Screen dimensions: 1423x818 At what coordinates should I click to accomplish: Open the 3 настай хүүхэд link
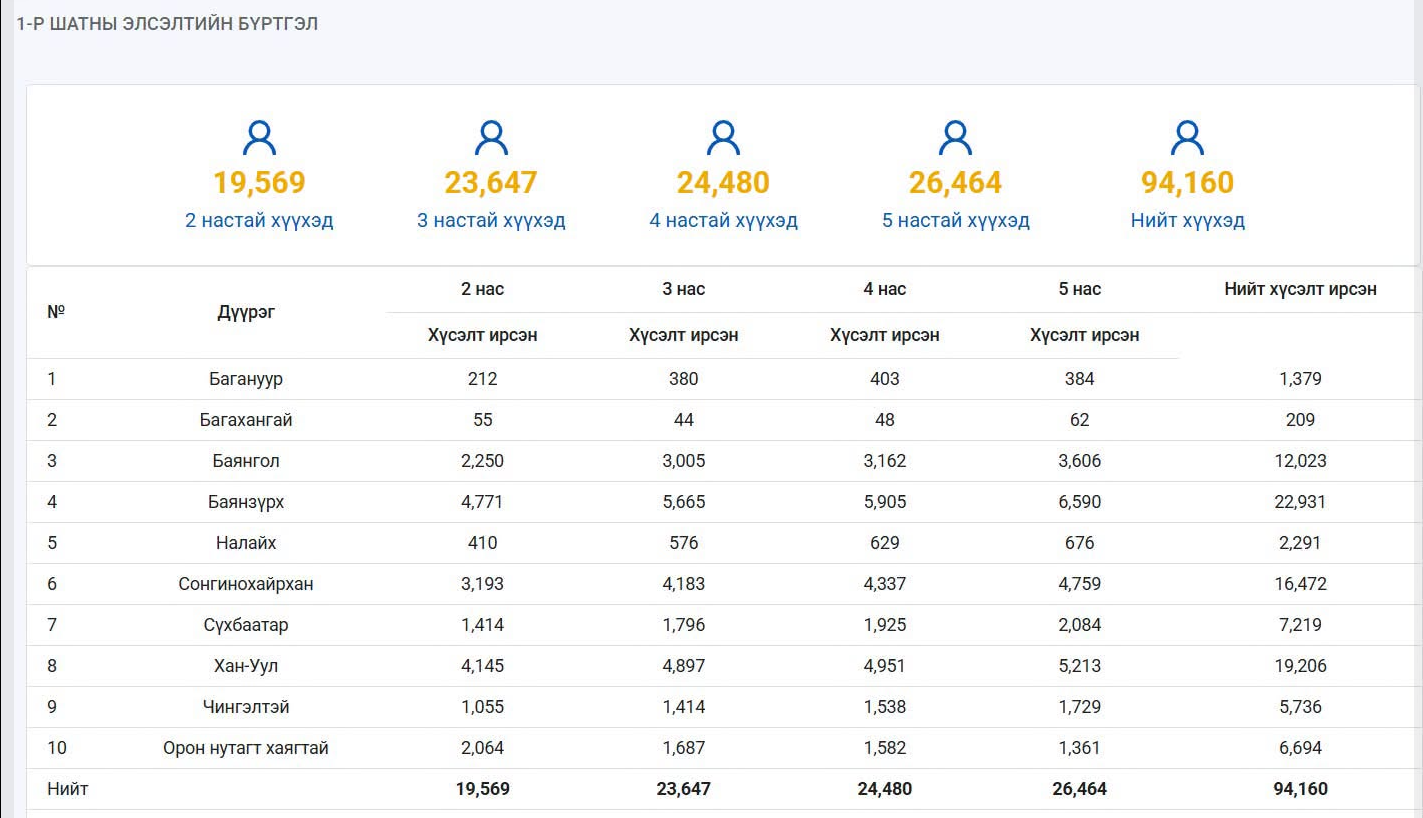coord(491,220)
